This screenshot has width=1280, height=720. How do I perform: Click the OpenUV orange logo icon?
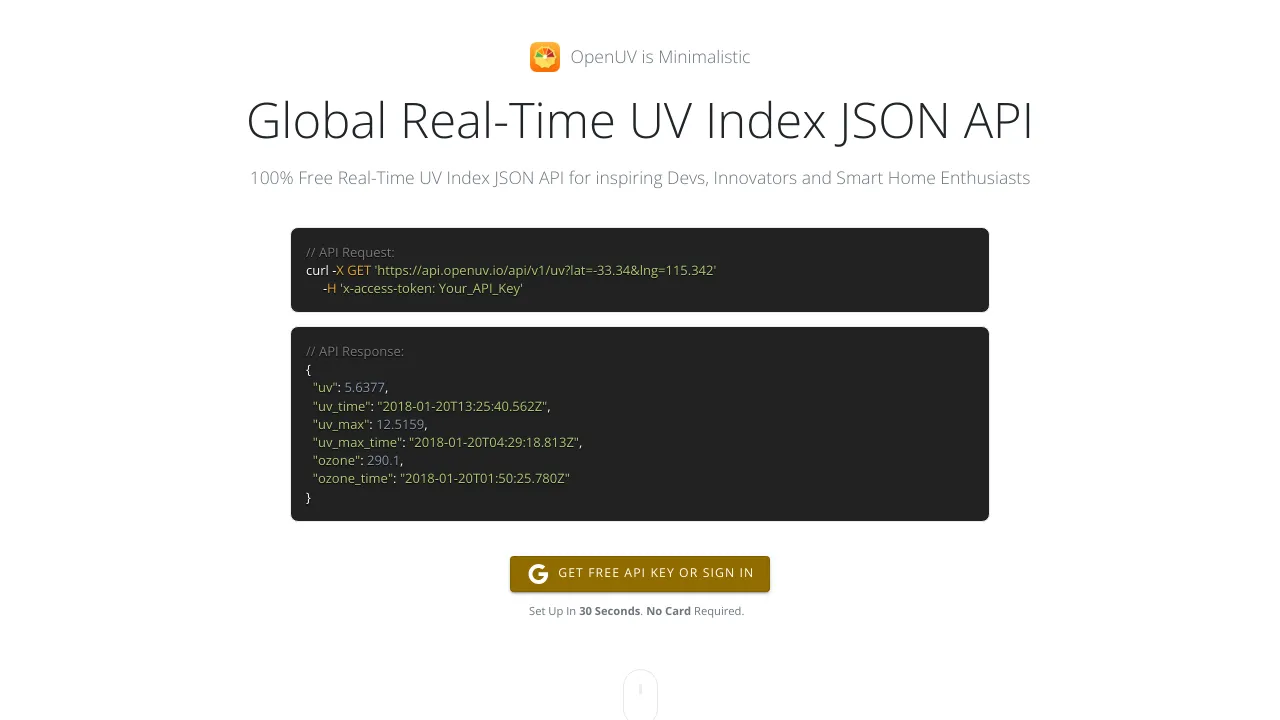(545, 57)
